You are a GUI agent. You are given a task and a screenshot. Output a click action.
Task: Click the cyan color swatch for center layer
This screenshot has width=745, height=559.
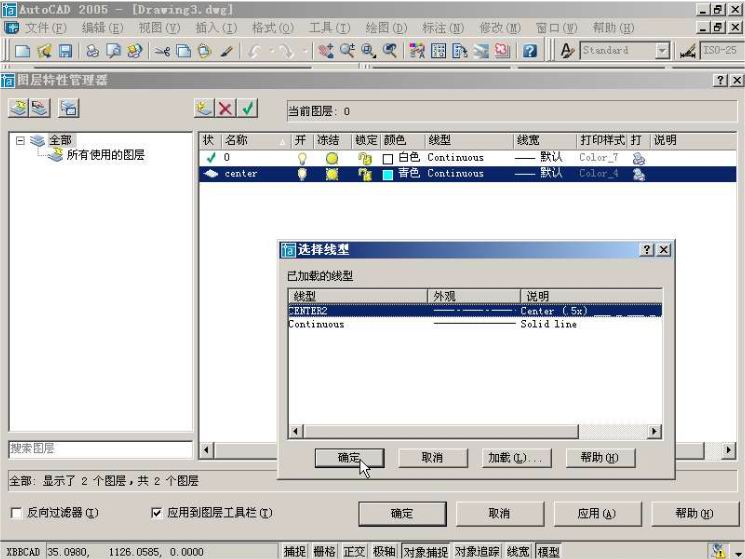[x=388, y=175]
